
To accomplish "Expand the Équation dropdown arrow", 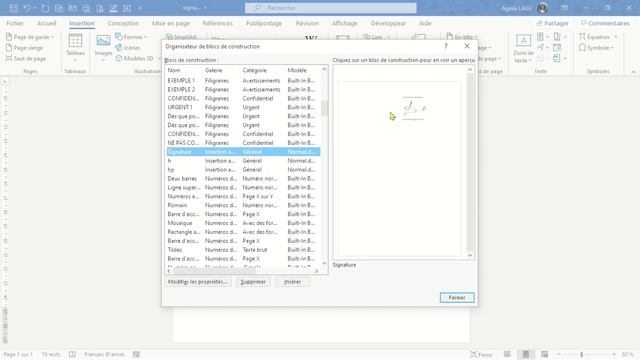I will (x=616, y=37).
